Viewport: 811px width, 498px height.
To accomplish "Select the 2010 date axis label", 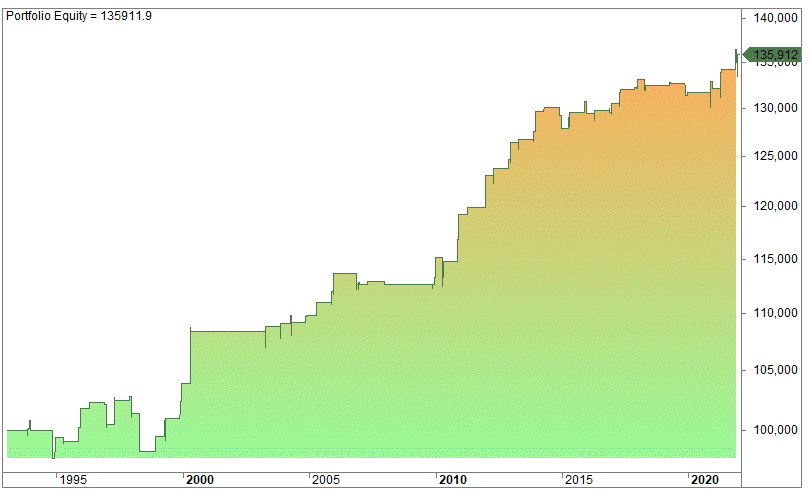I will point(453,480).
